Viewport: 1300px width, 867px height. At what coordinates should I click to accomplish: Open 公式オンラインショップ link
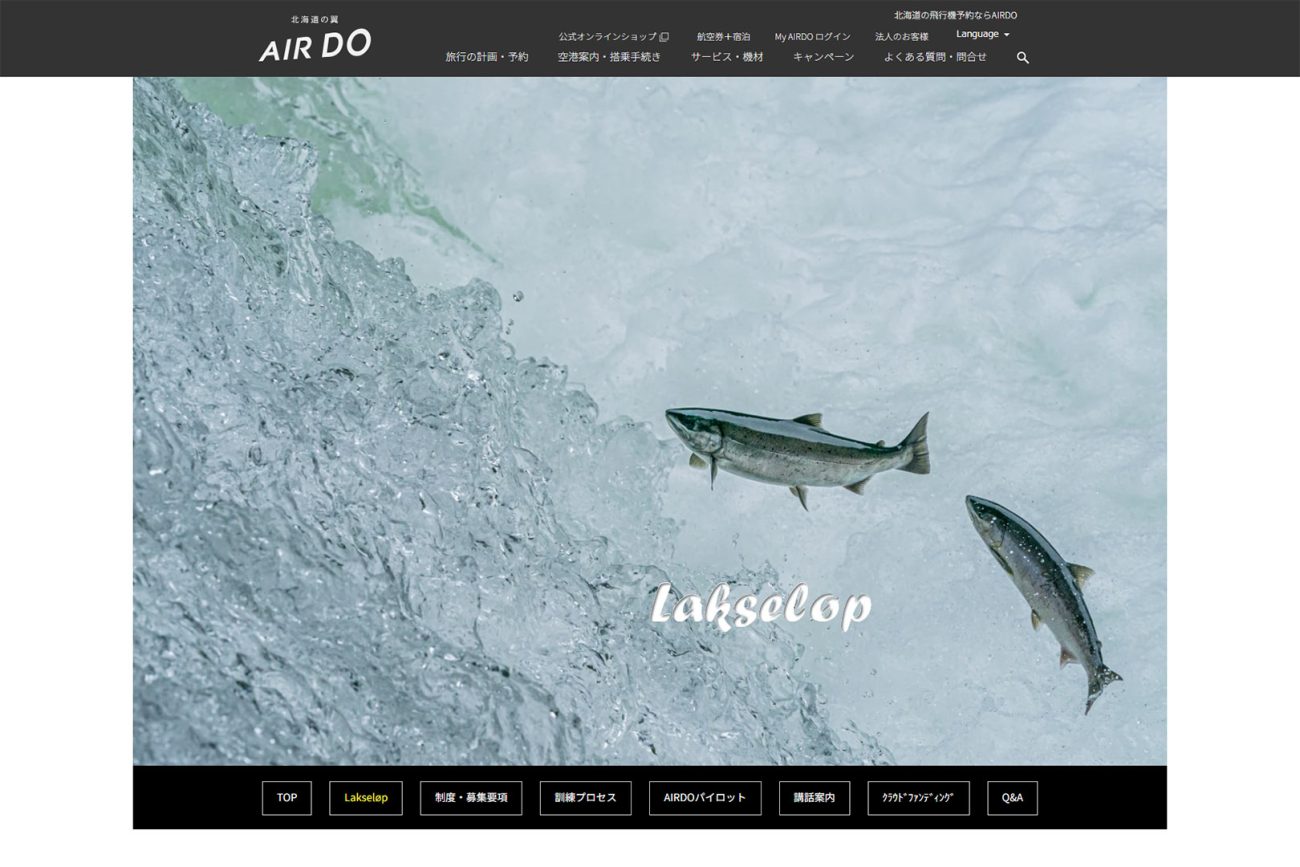614,37
